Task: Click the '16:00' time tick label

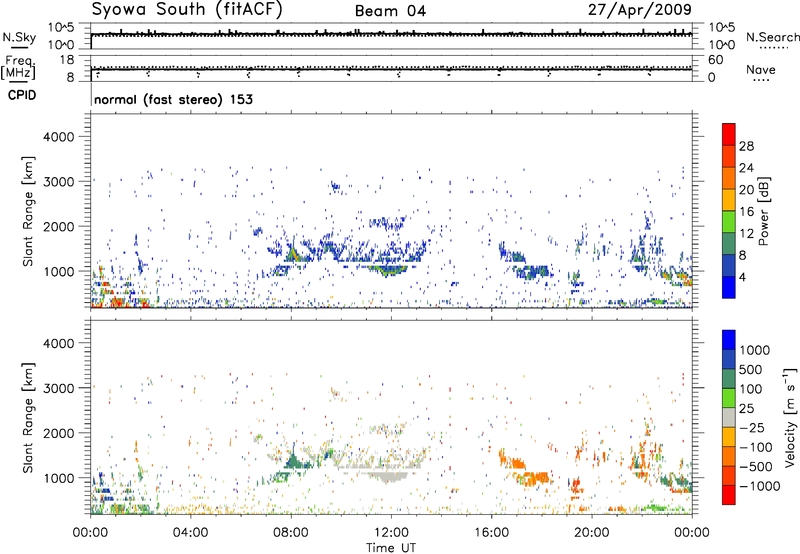Action: pyautogui.click(x=491, y=533)
